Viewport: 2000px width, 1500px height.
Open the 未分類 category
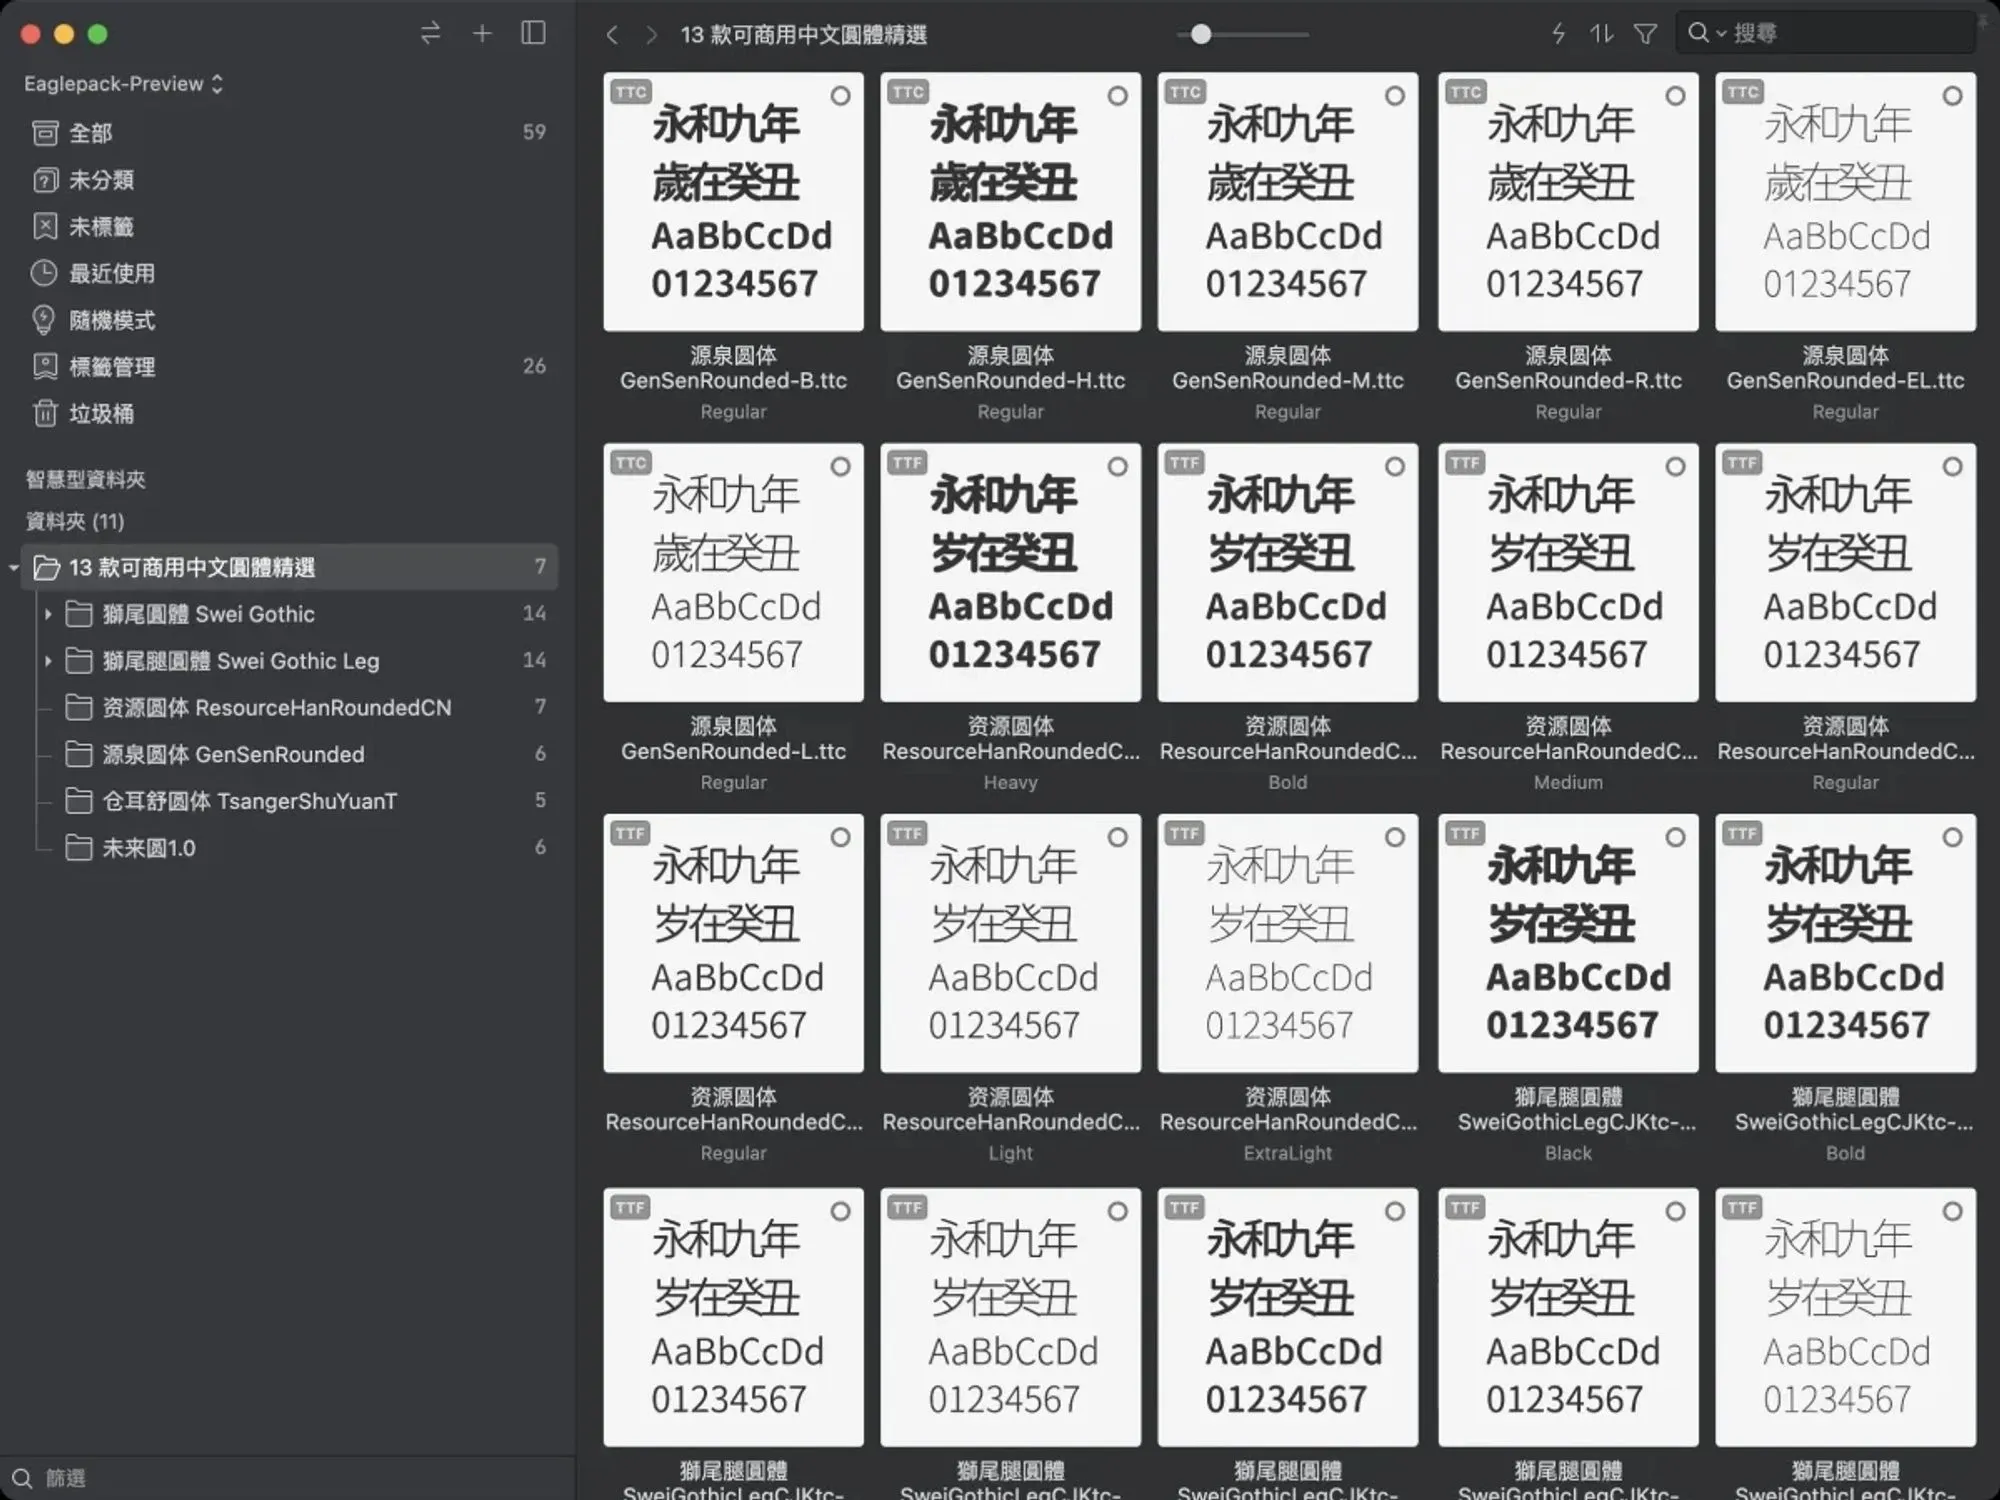pyautogui.click(x=288, y=180)
